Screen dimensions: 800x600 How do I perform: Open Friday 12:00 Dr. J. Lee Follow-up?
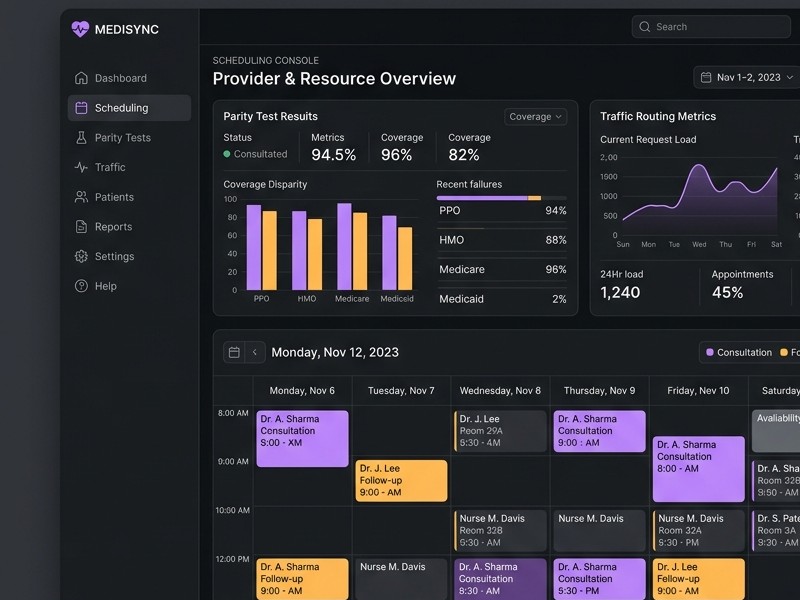(698, 579)
